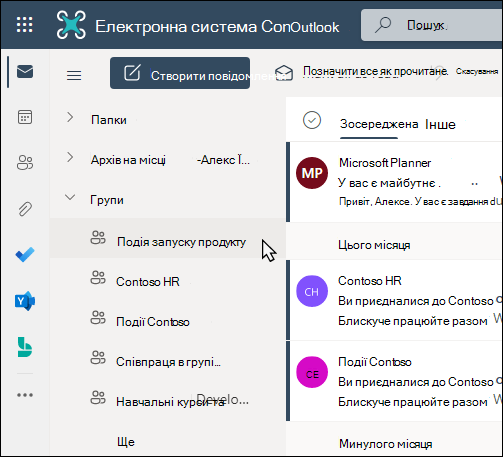Open the Події Contoso message in list
Viewport: 503px width, 457px height.
[395, 381]
